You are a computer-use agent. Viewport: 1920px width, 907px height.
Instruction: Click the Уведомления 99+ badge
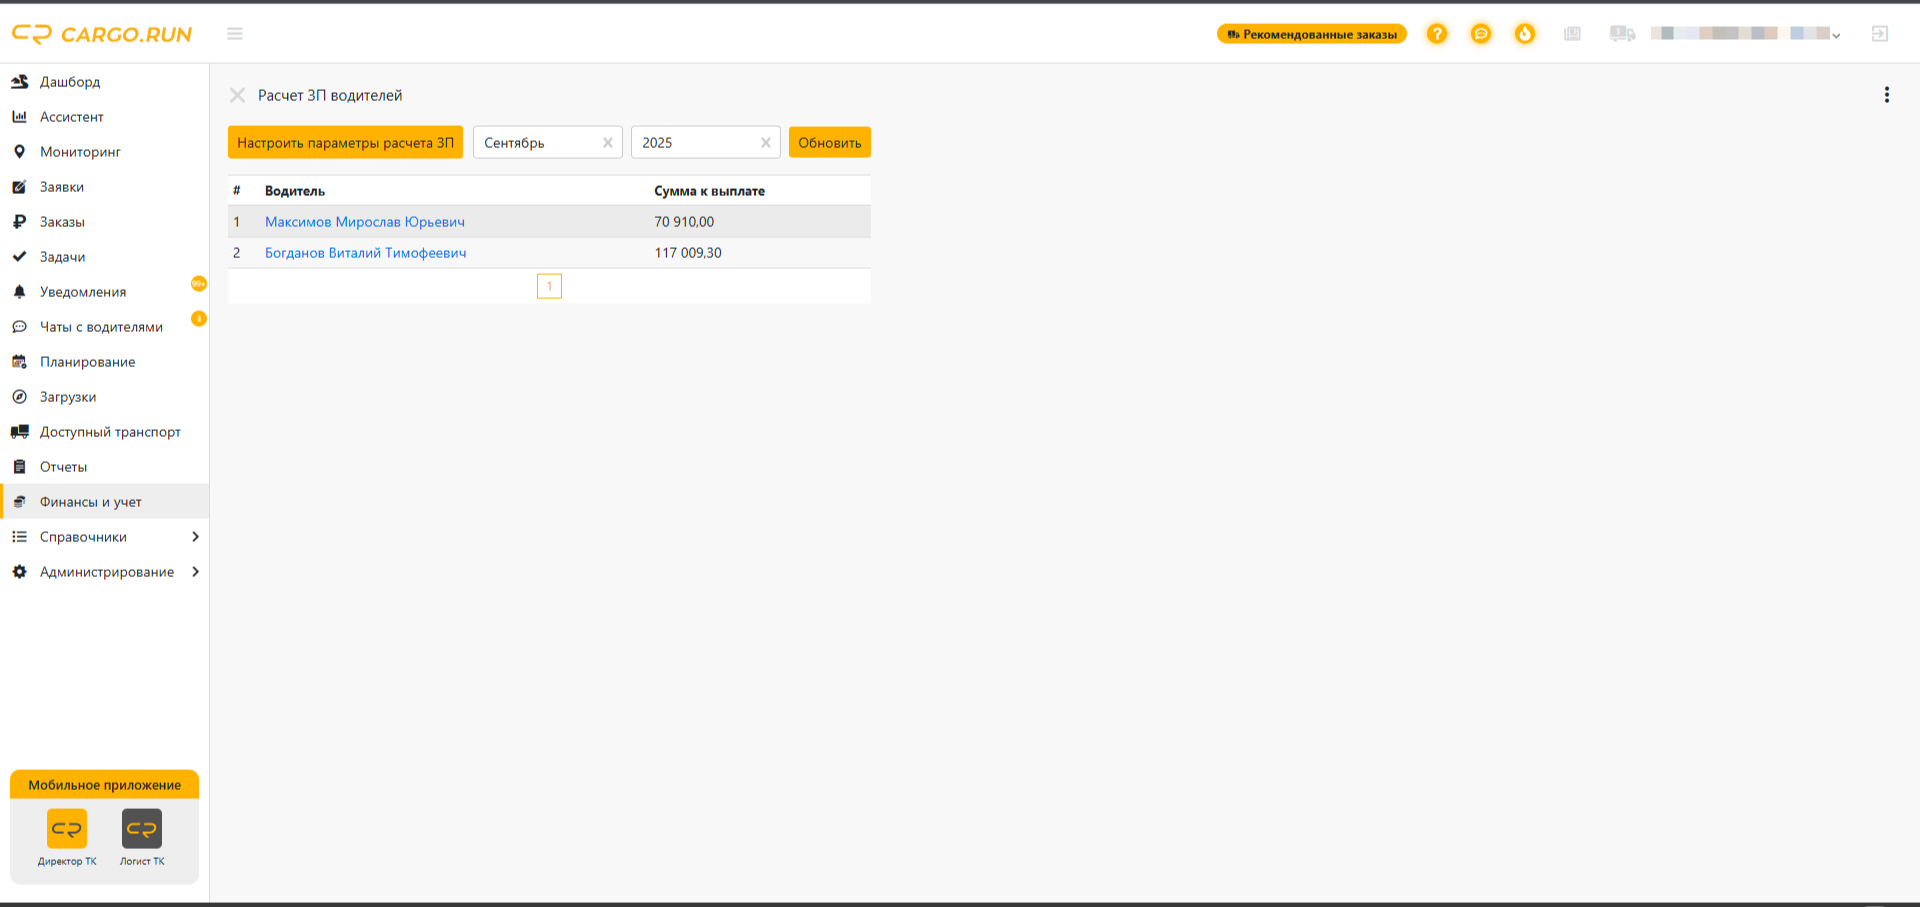pos(199,284)
